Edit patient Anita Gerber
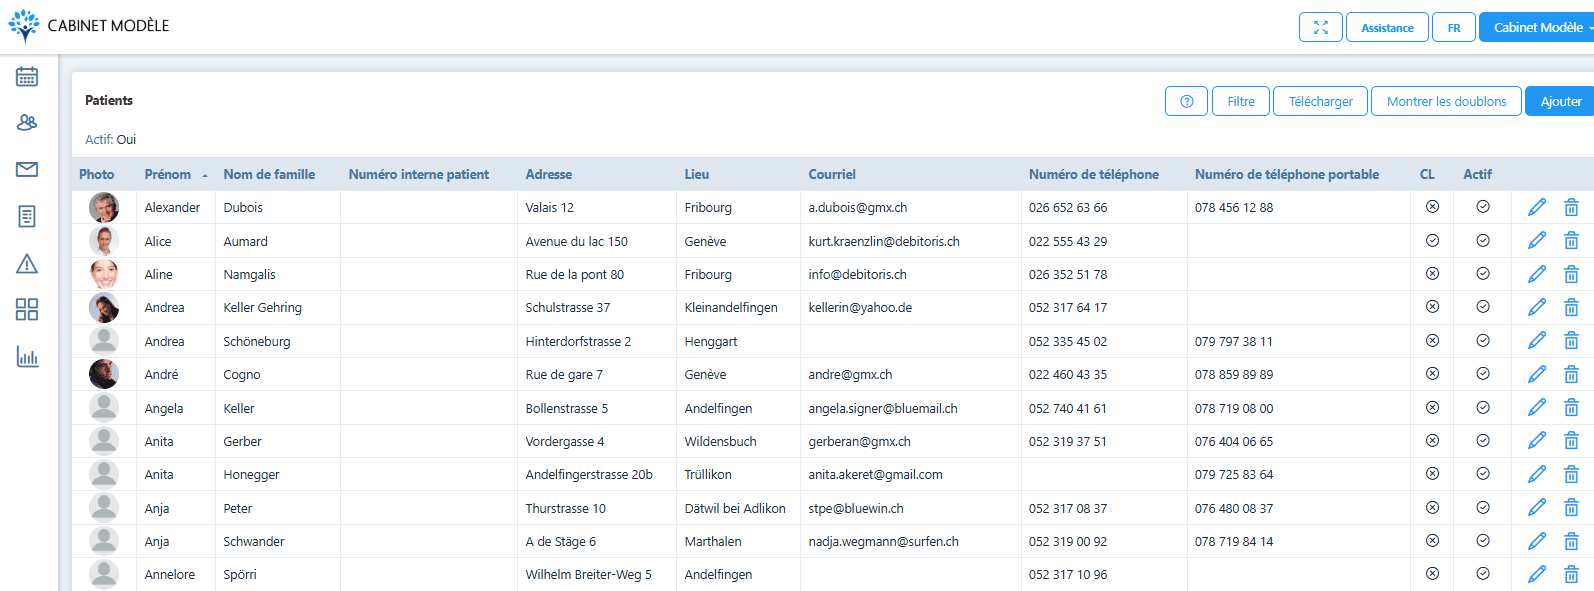Screen dimensions: 1594x591 [x=1537, y=441]
